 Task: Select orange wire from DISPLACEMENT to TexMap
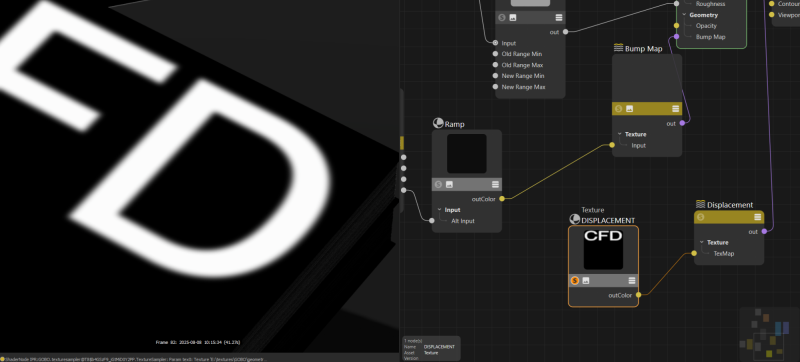(666, 274)
